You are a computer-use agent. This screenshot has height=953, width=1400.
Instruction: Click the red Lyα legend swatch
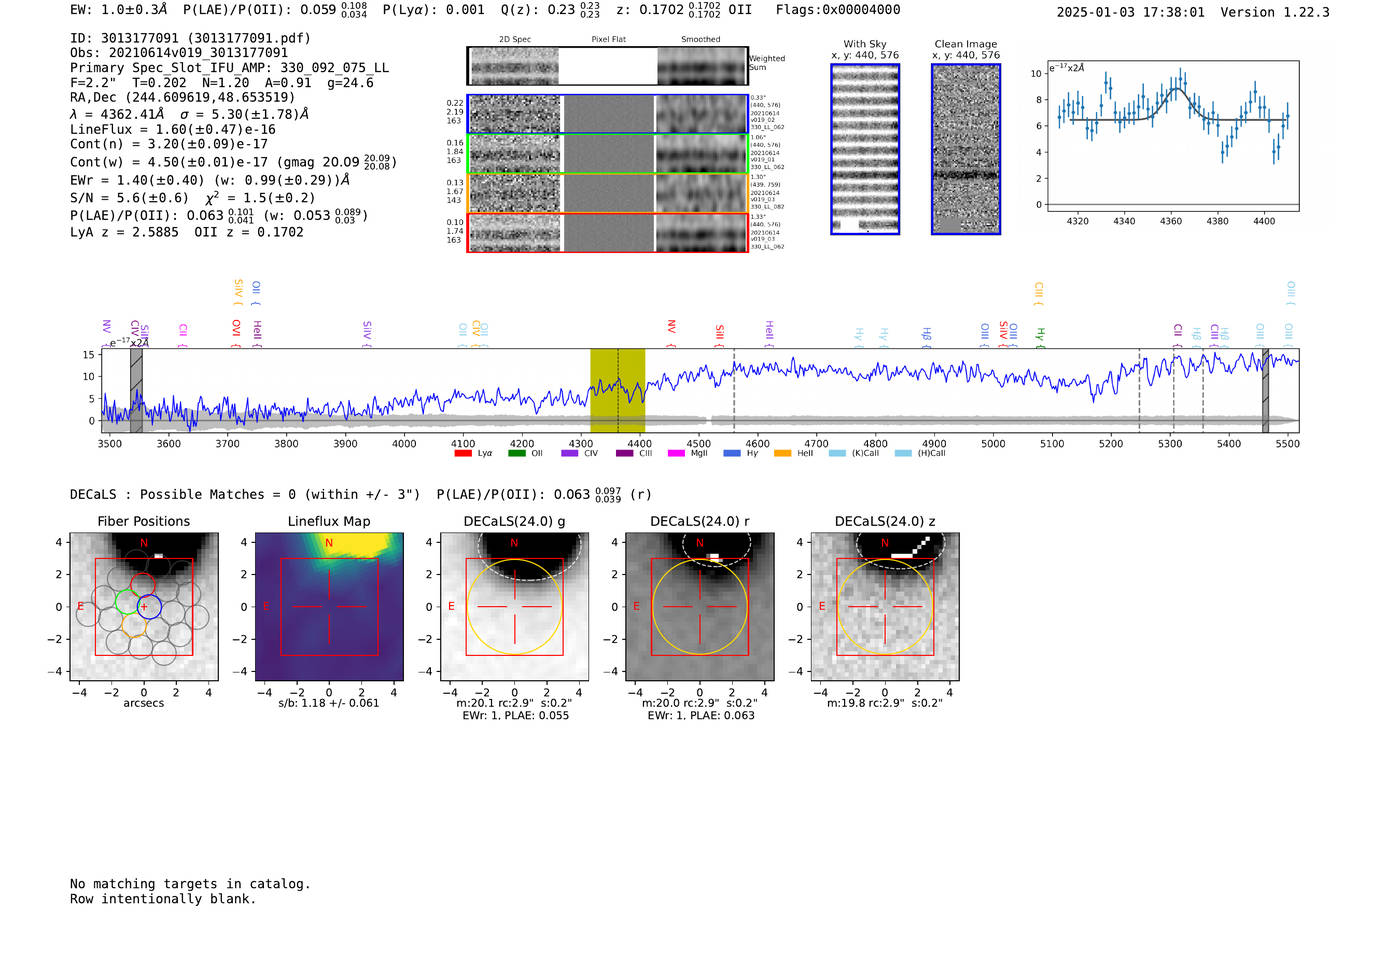coord(463,453)
